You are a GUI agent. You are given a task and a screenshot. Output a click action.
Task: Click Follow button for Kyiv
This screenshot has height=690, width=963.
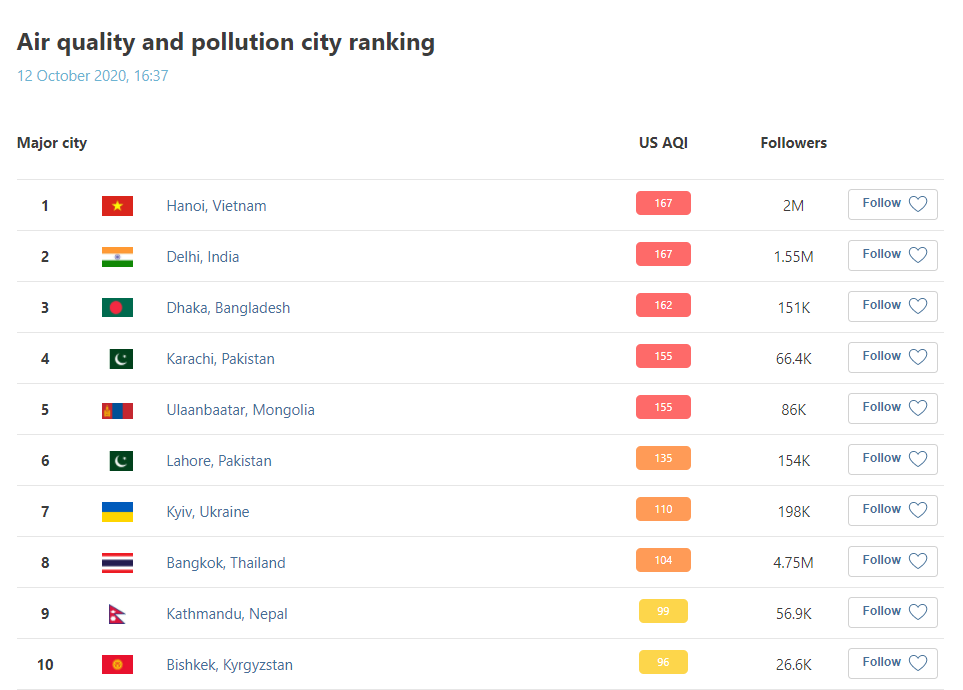coord(892,510)
